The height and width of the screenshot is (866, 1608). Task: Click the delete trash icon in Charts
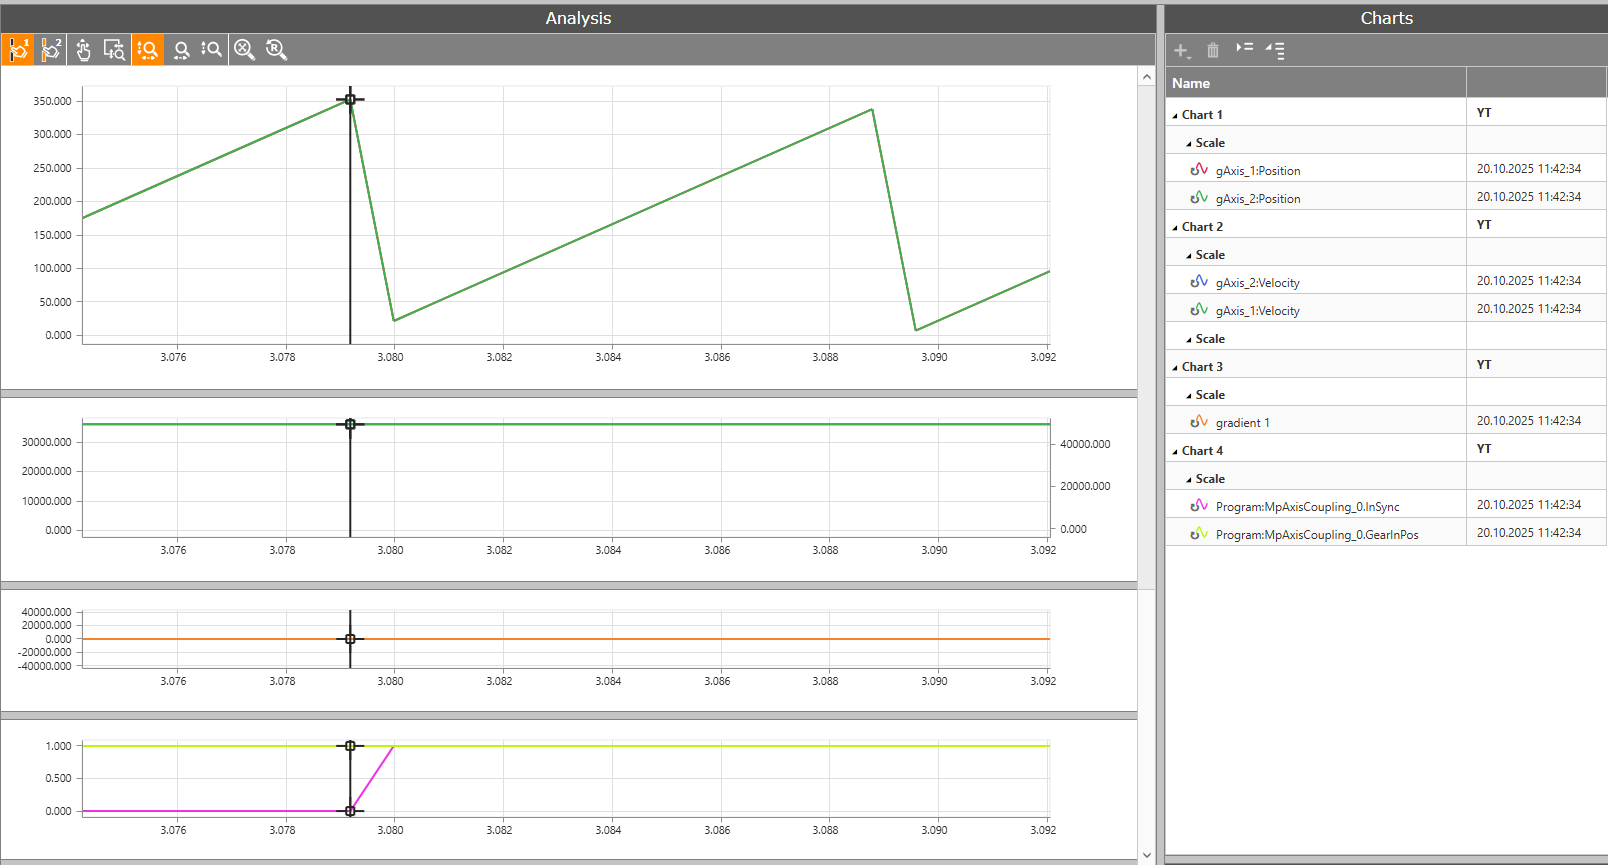coord(1213,50)
